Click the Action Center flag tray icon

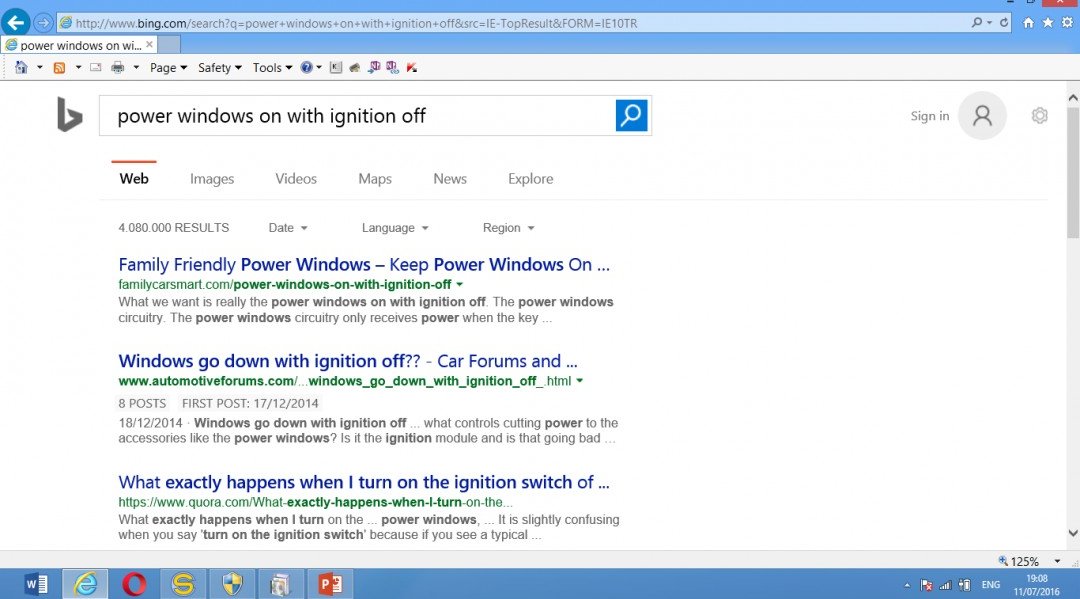(926, 585)
